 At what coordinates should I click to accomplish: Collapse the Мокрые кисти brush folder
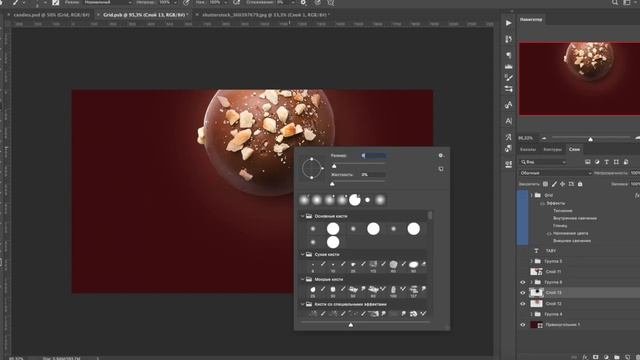coord(302,280)
